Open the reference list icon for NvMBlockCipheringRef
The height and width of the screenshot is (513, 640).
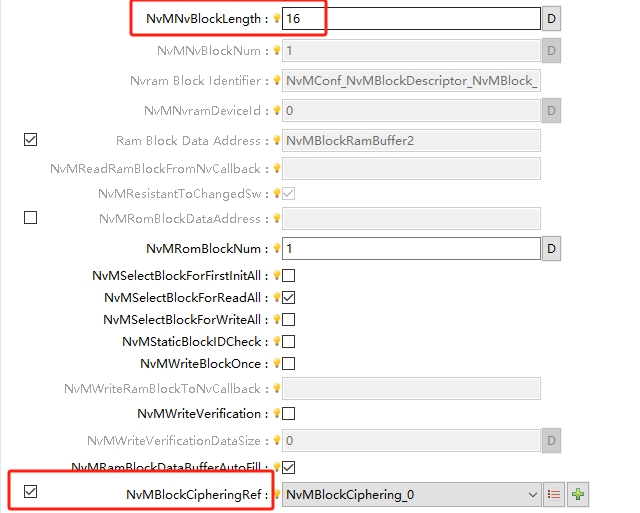coord(555,493)
